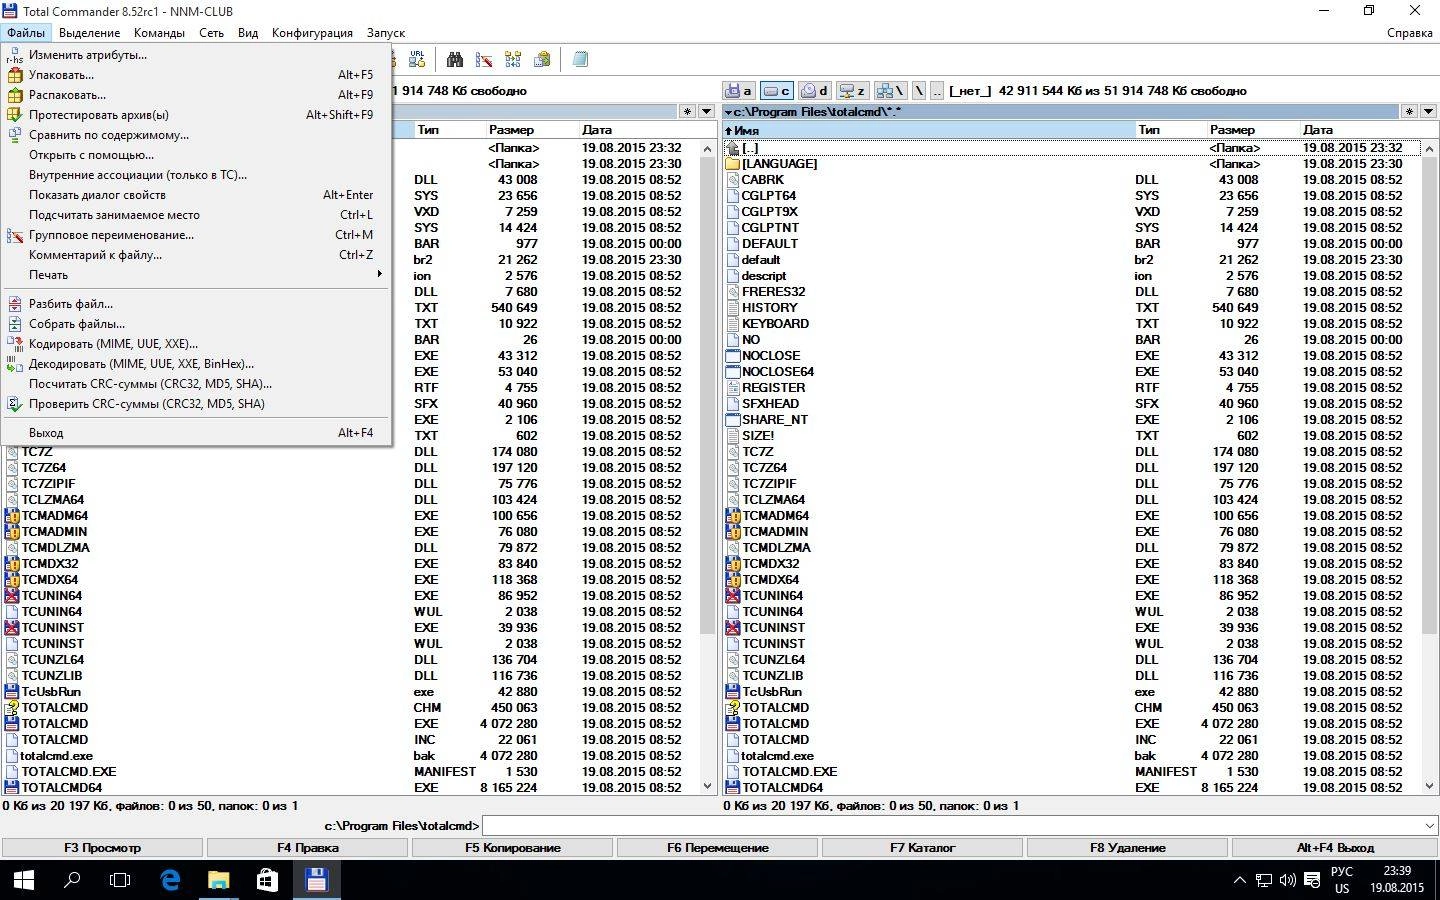Open the Network Neighborhood drive button

890,91
